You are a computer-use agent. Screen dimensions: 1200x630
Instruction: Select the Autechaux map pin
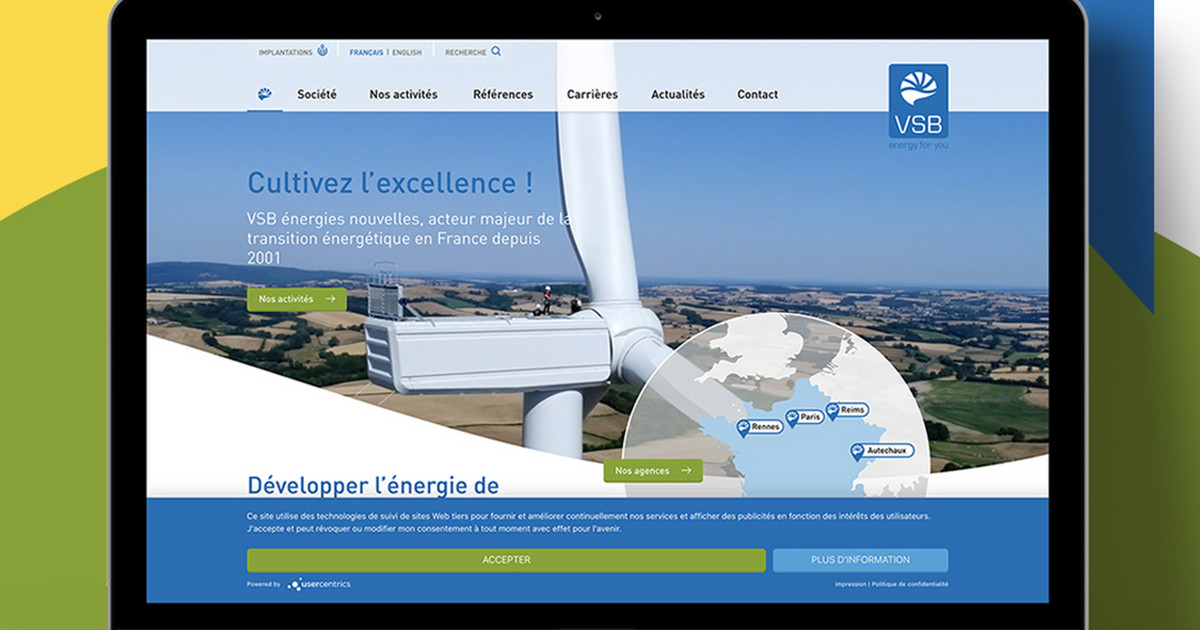tap(857, 451)
